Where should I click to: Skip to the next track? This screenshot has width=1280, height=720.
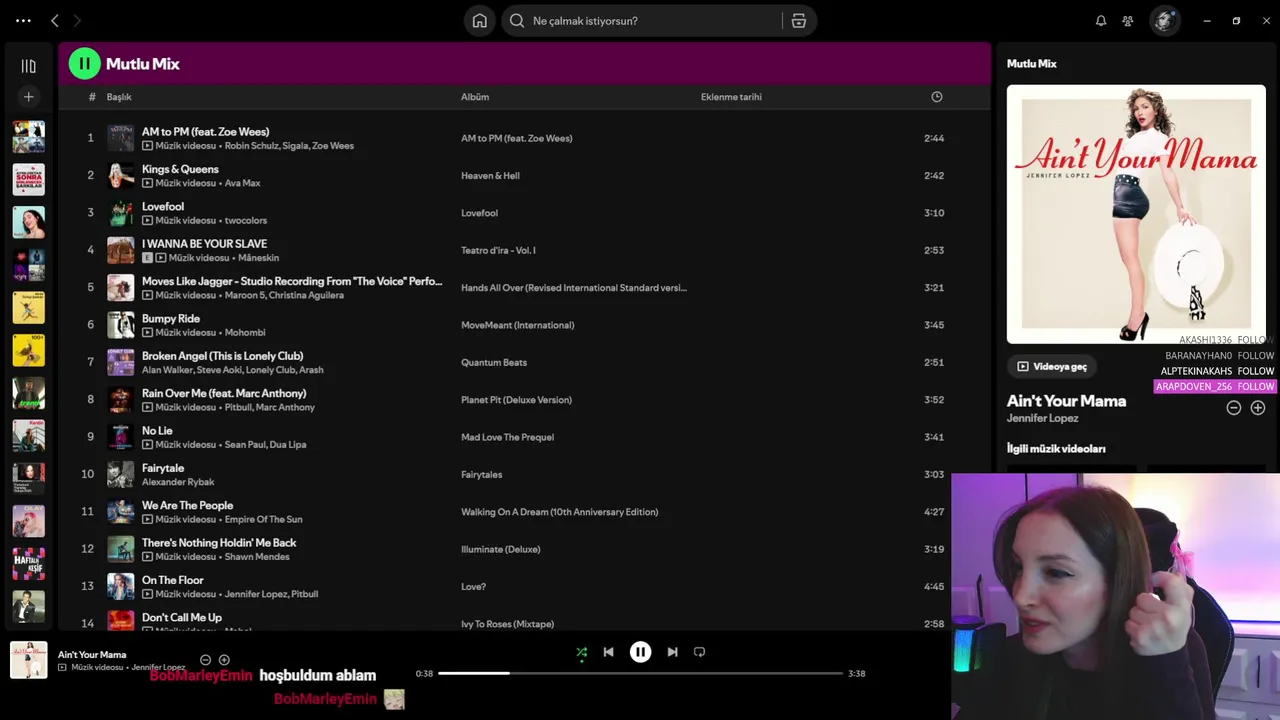672,652
